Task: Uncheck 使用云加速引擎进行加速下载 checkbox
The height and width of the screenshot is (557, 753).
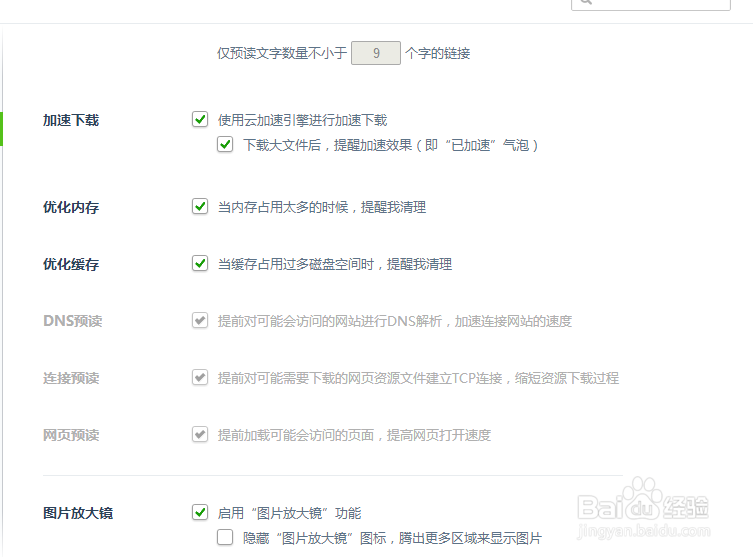Action: 200,119
